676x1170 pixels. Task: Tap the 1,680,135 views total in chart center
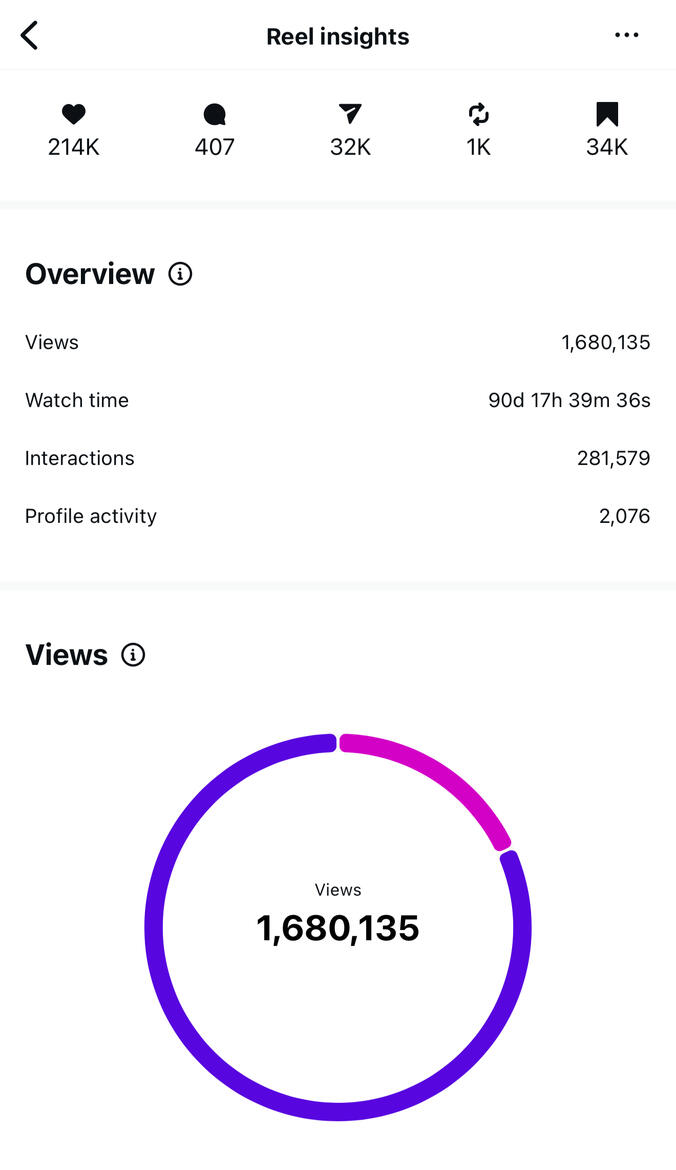[337, 928]
